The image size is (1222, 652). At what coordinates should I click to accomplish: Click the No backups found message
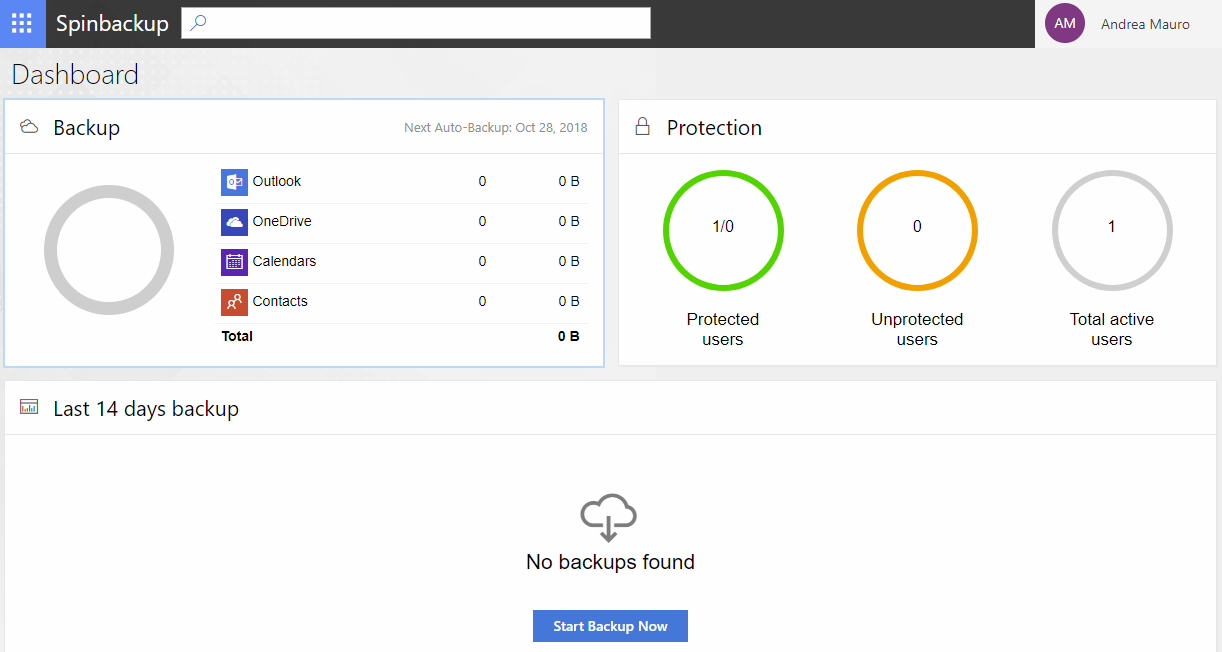click(610, 562)
